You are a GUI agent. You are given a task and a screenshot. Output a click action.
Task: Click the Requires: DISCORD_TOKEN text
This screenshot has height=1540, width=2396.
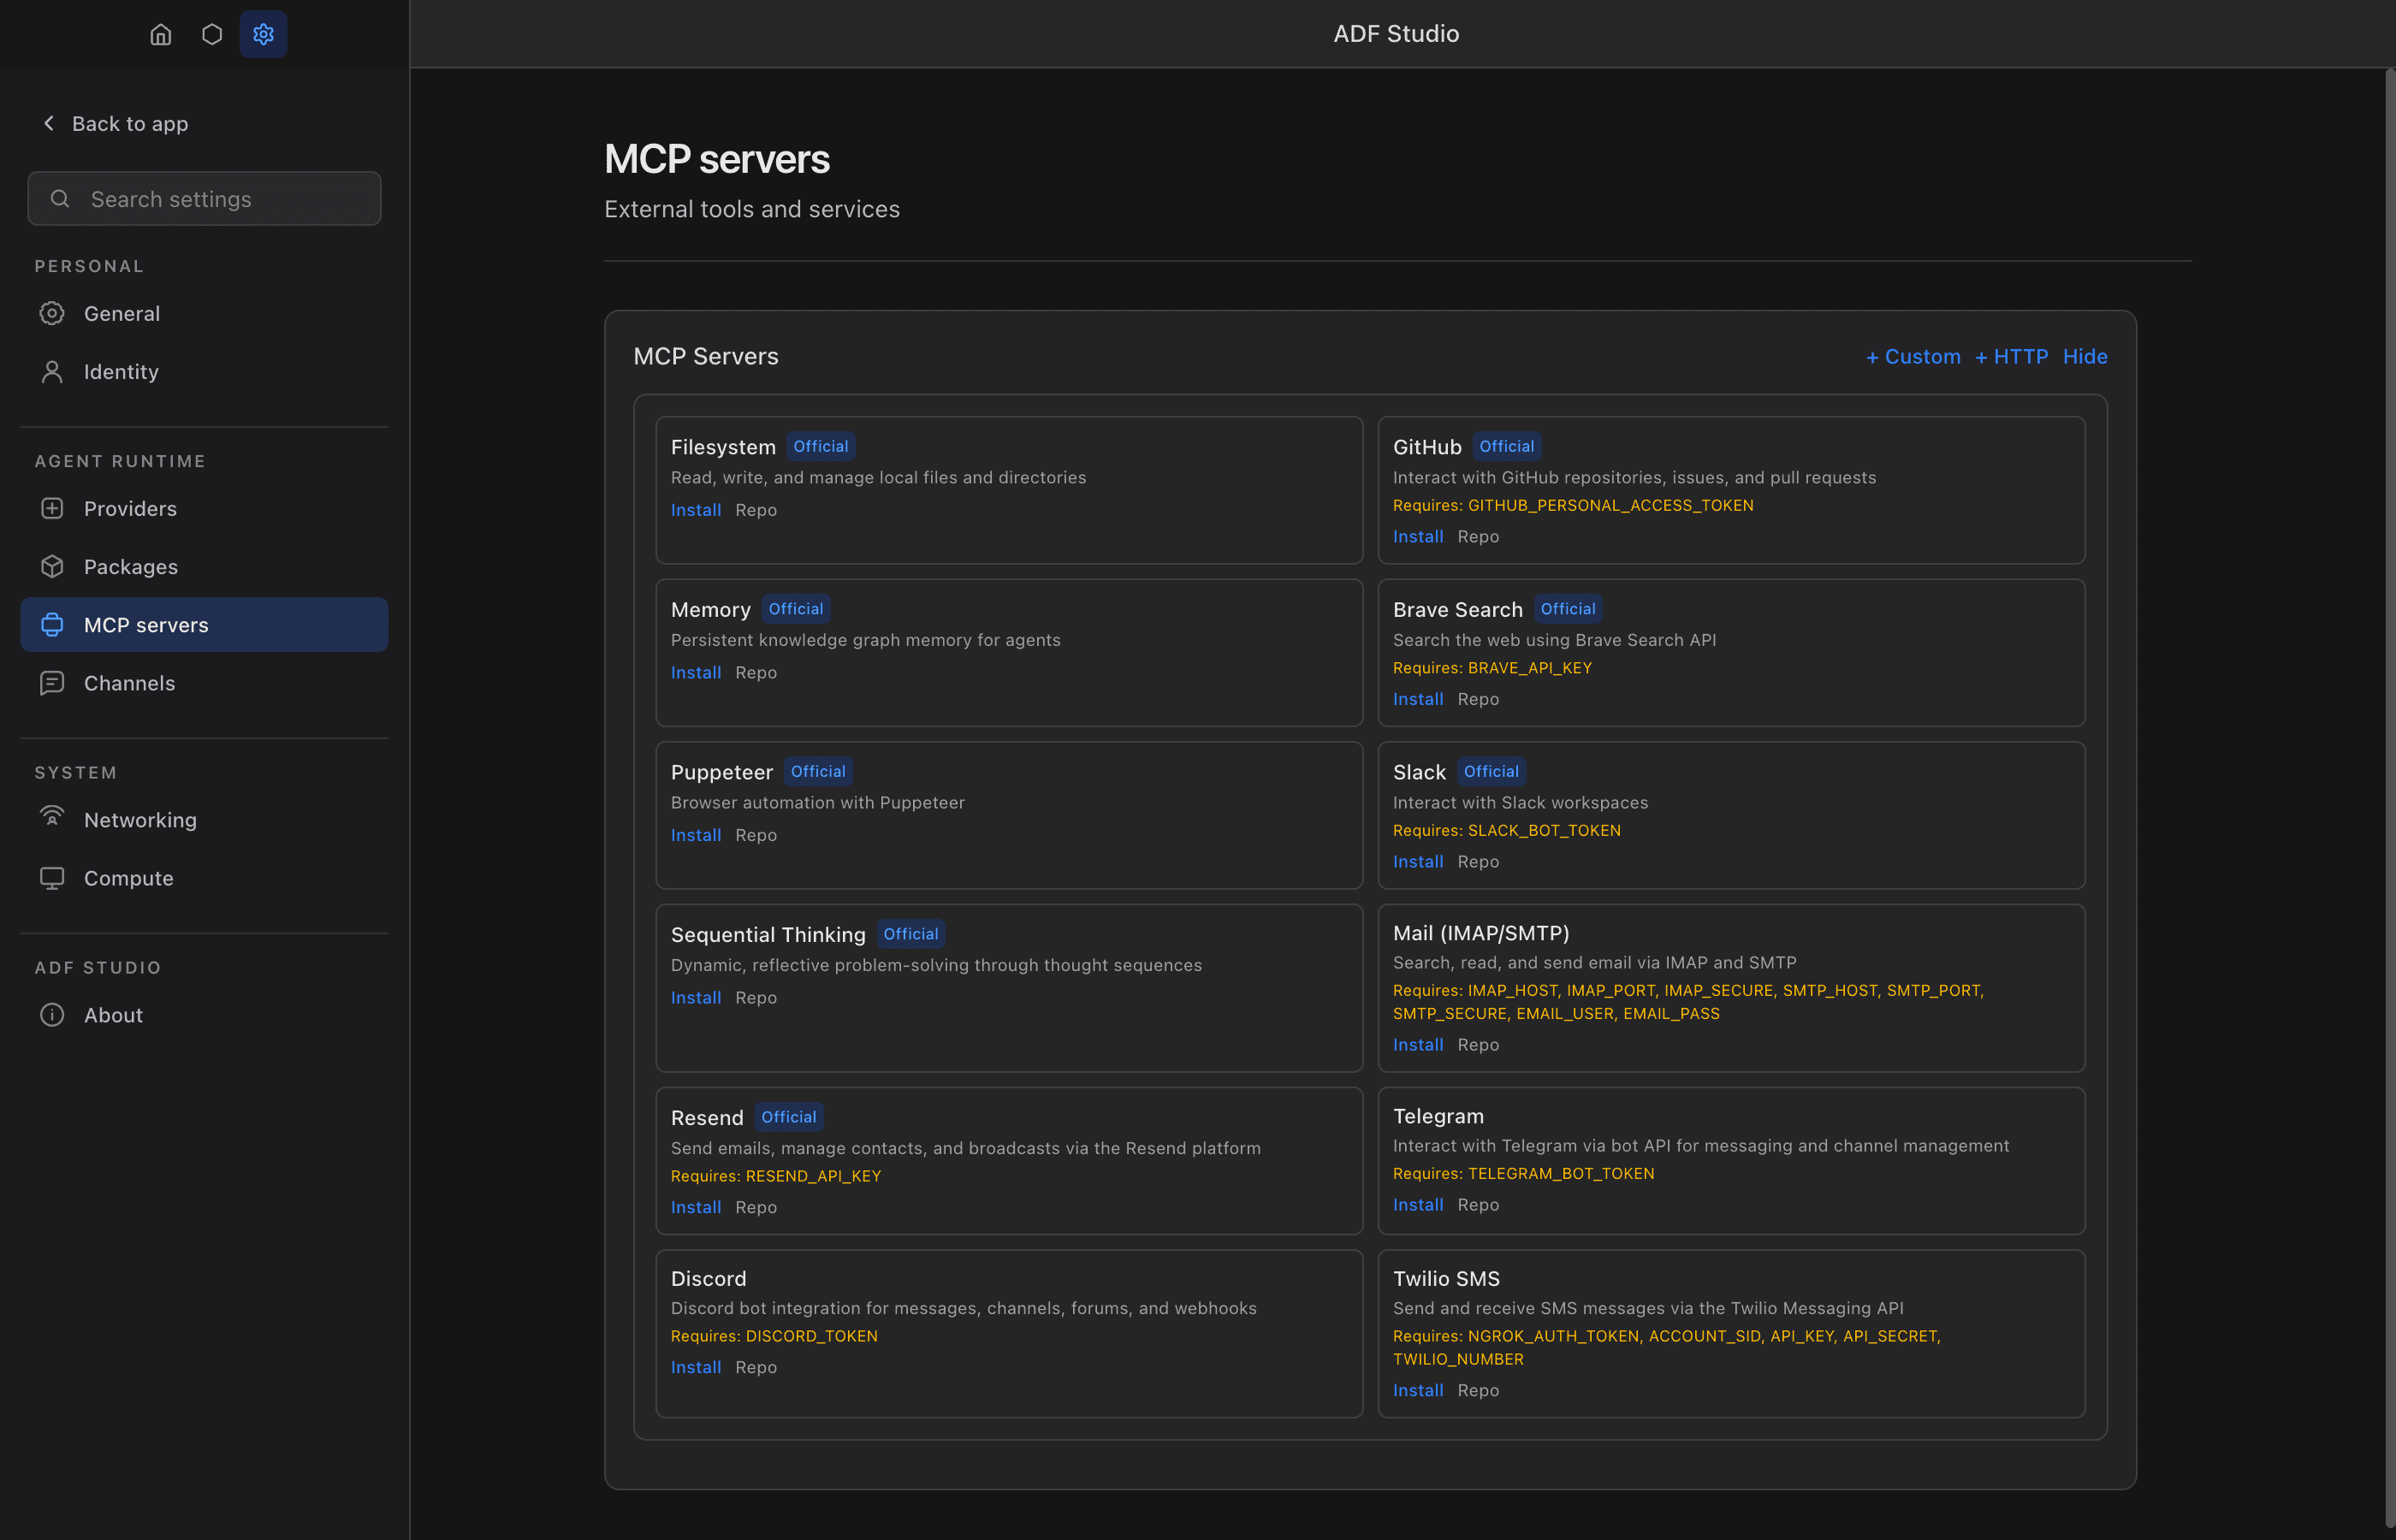[x=774, y=1336]
